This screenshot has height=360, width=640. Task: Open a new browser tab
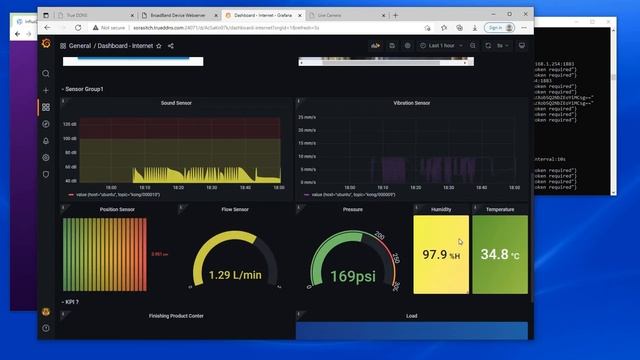pos(395,15)
